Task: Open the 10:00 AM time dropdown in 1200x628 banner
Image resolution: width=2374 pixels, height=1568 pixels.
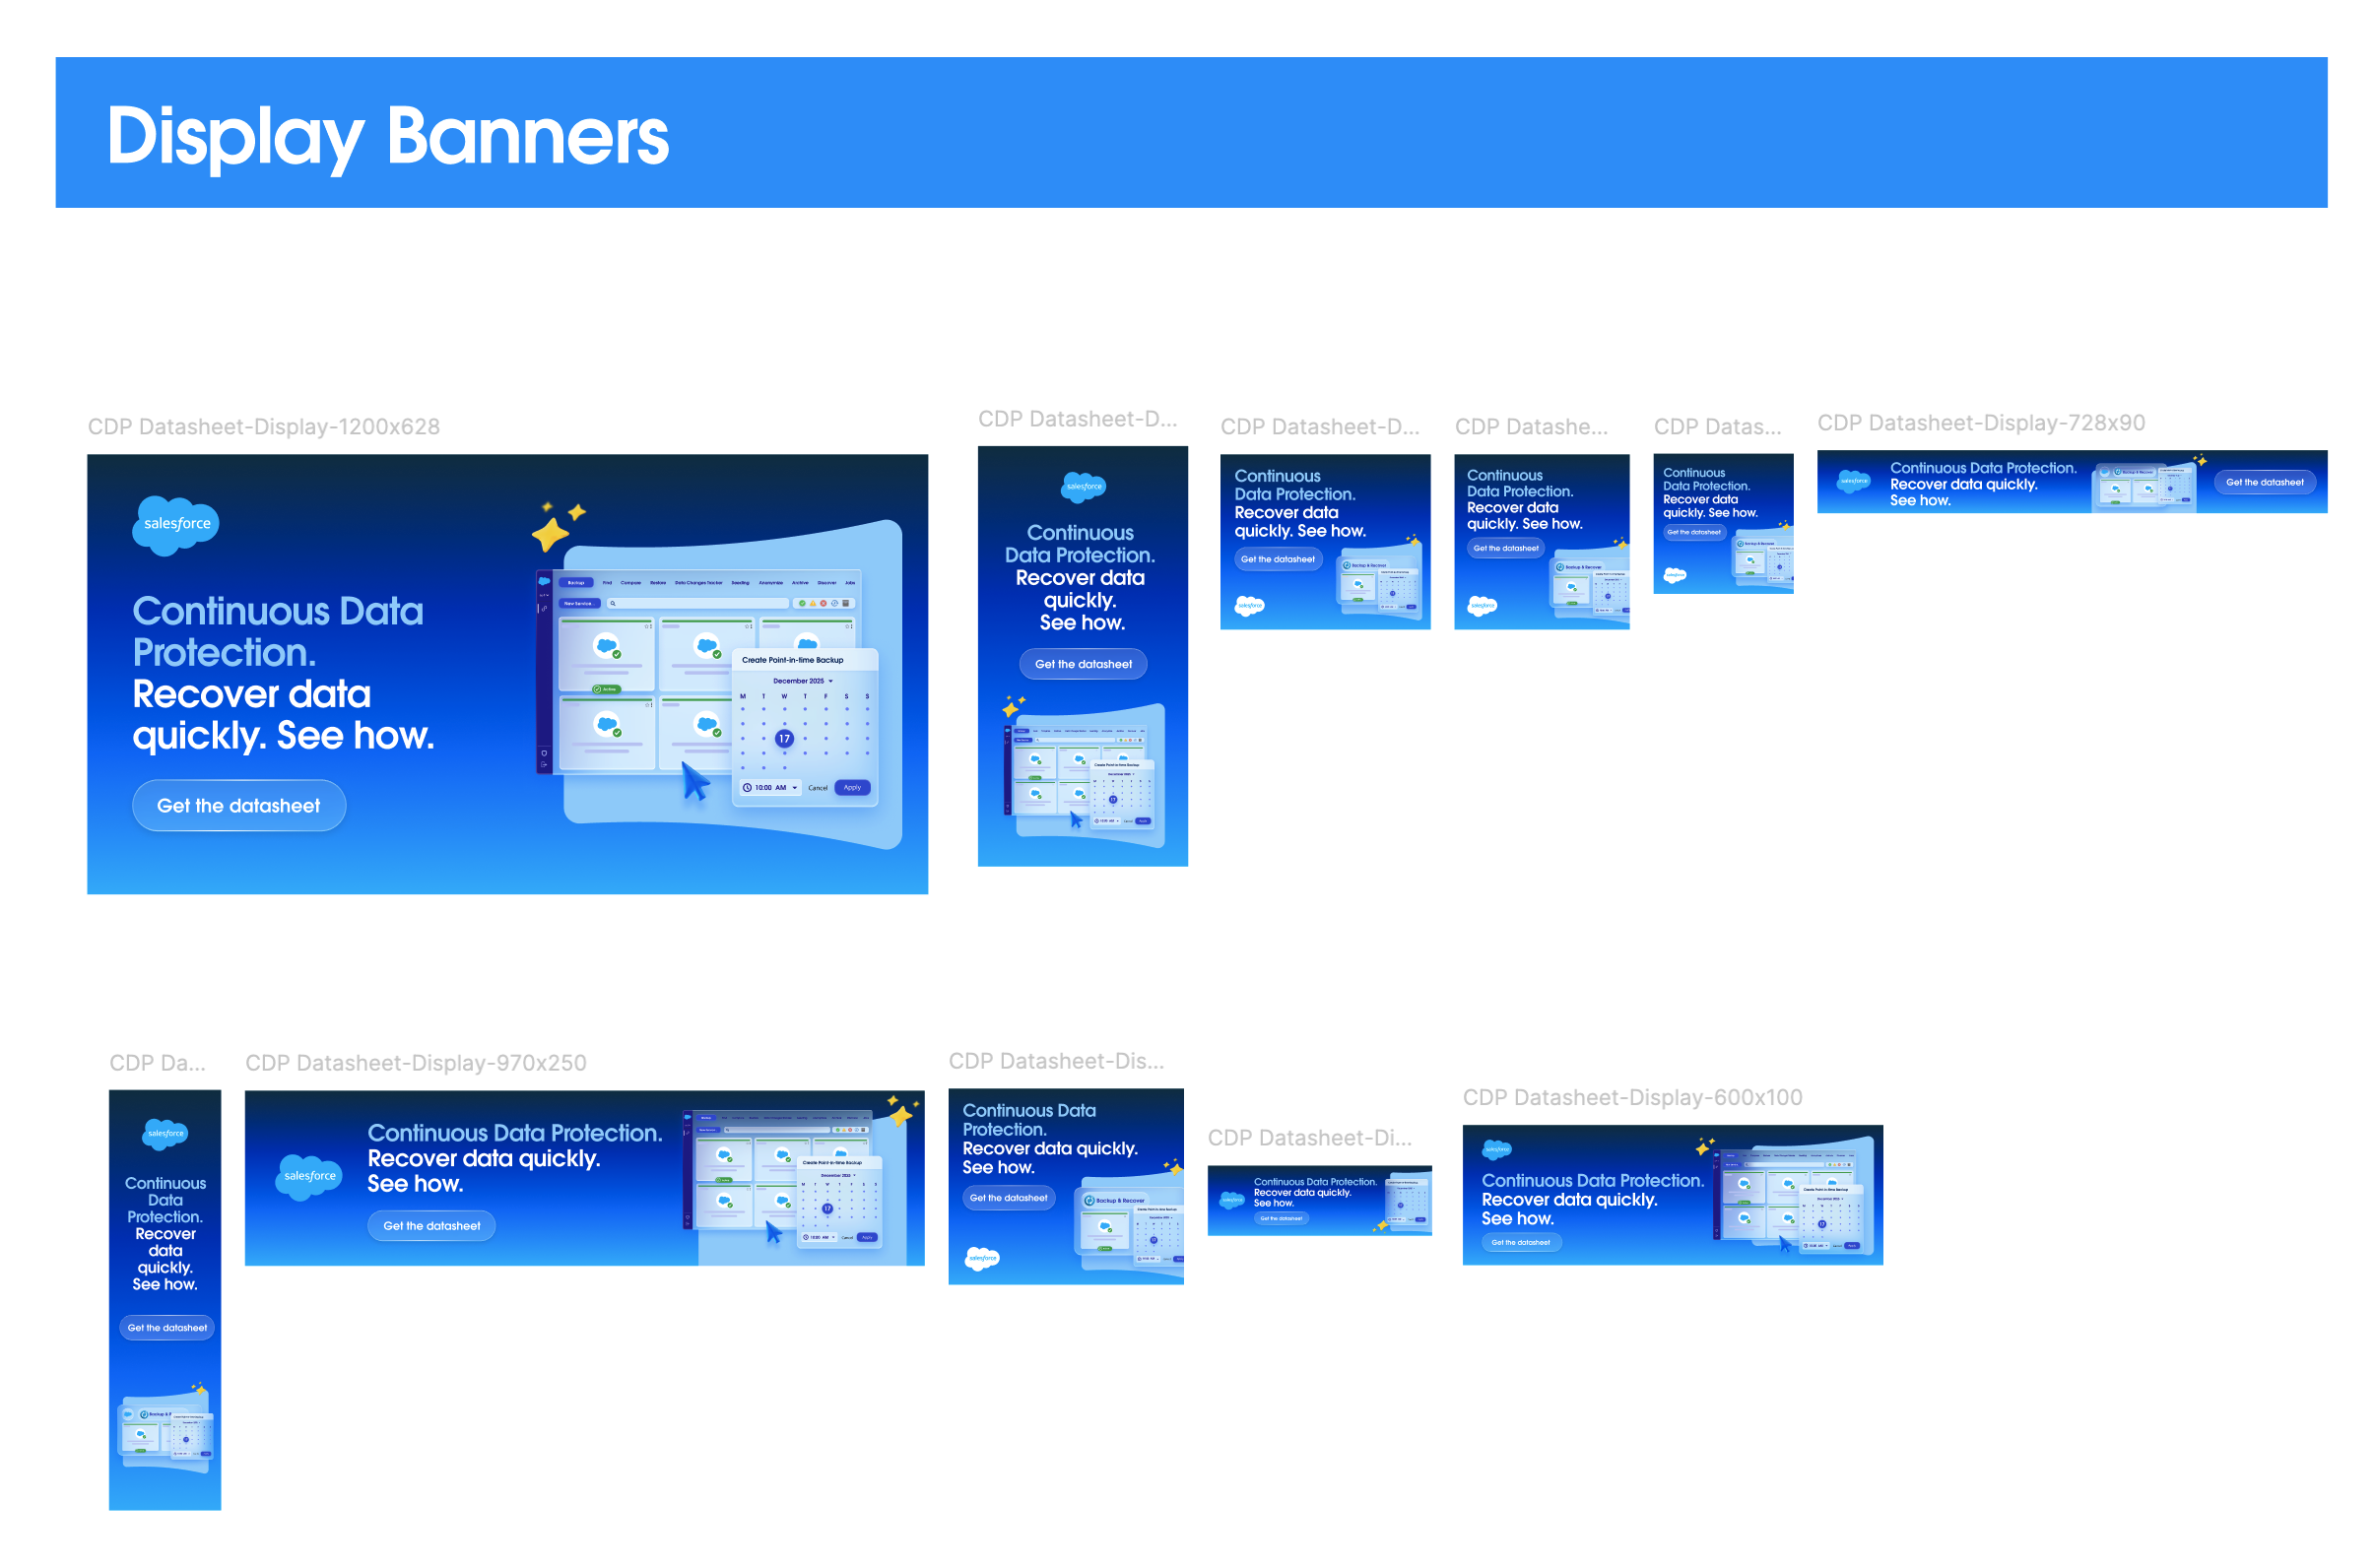Action: tap(770, 787)
